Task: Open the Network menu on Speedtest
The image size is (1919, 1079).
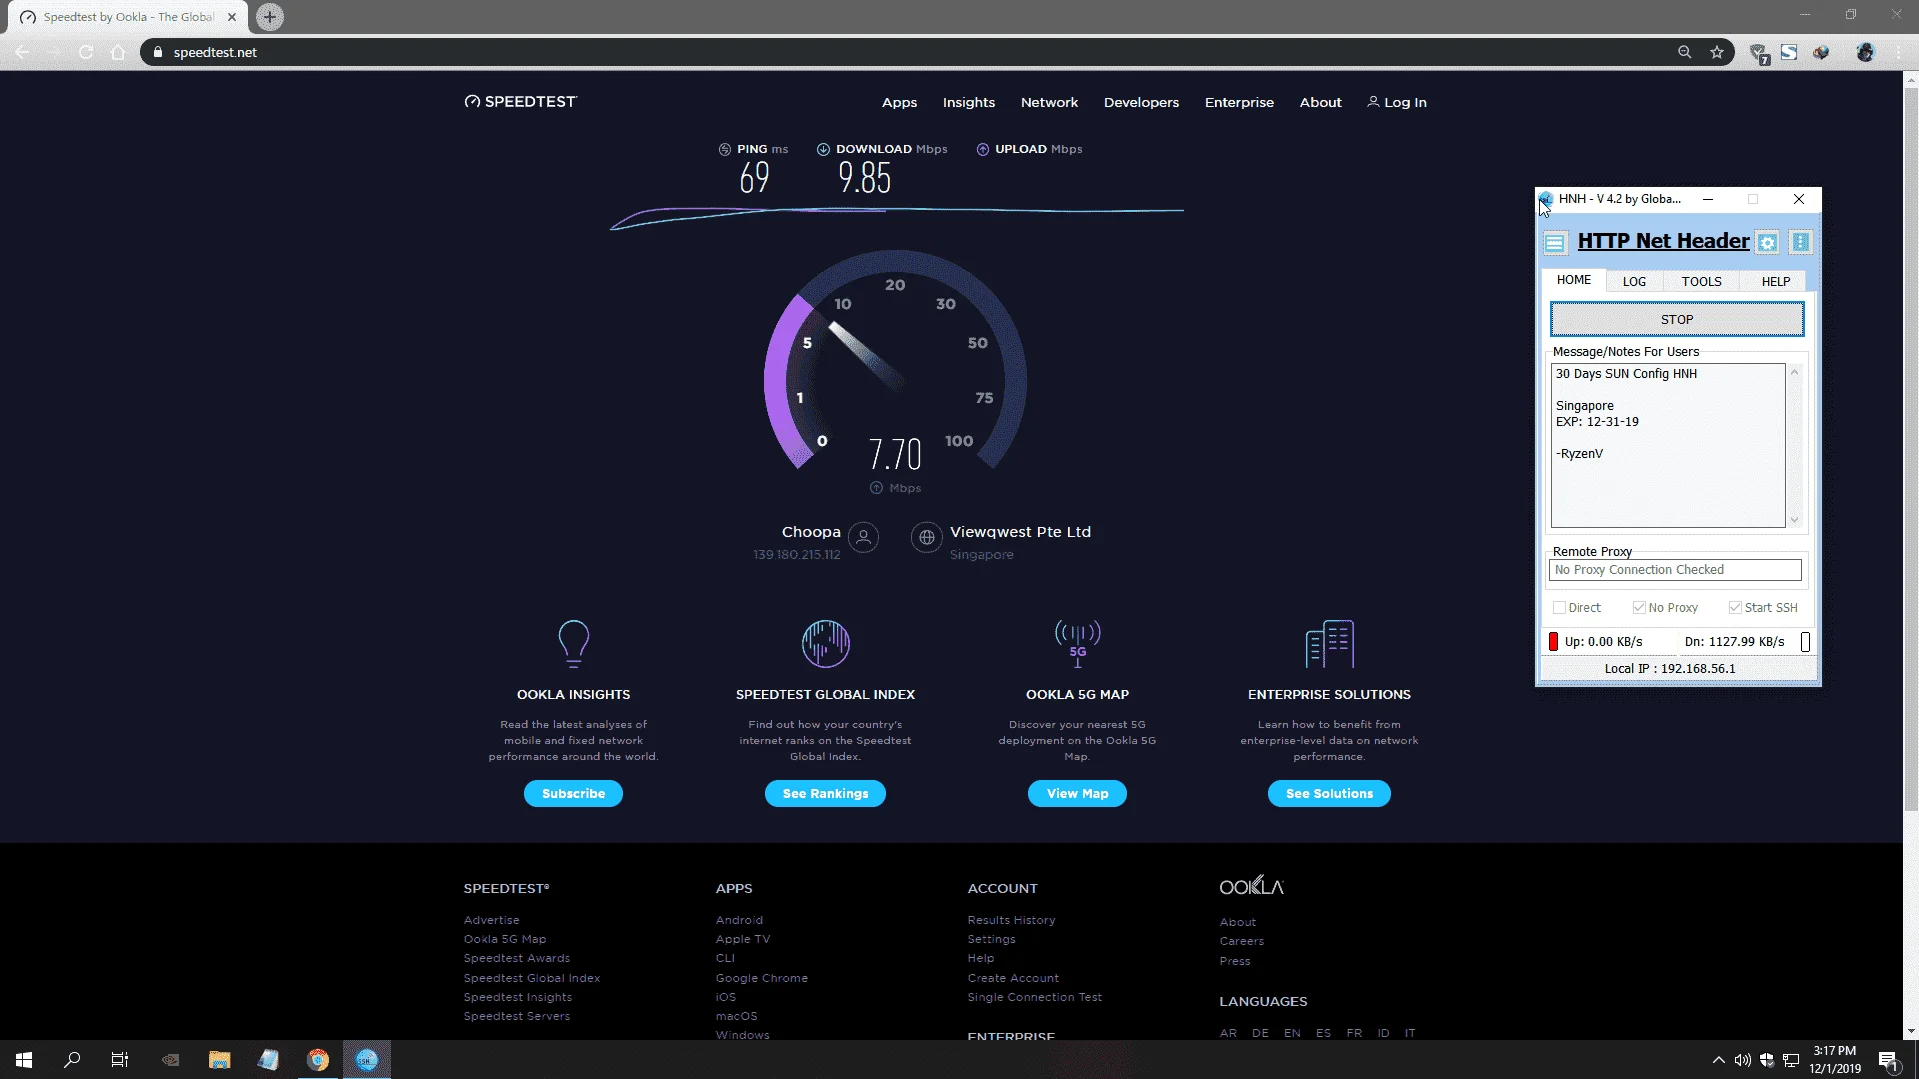Action: click(x=1049, y=102)
